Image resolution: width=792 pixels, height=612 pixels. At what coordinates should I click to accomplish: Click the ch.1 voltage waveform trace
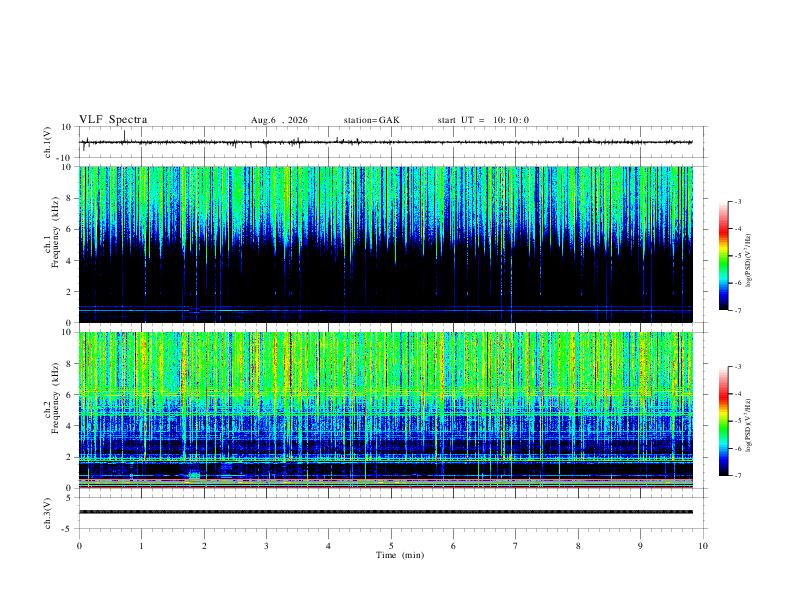pyautogui.click(x=386, y=142)
